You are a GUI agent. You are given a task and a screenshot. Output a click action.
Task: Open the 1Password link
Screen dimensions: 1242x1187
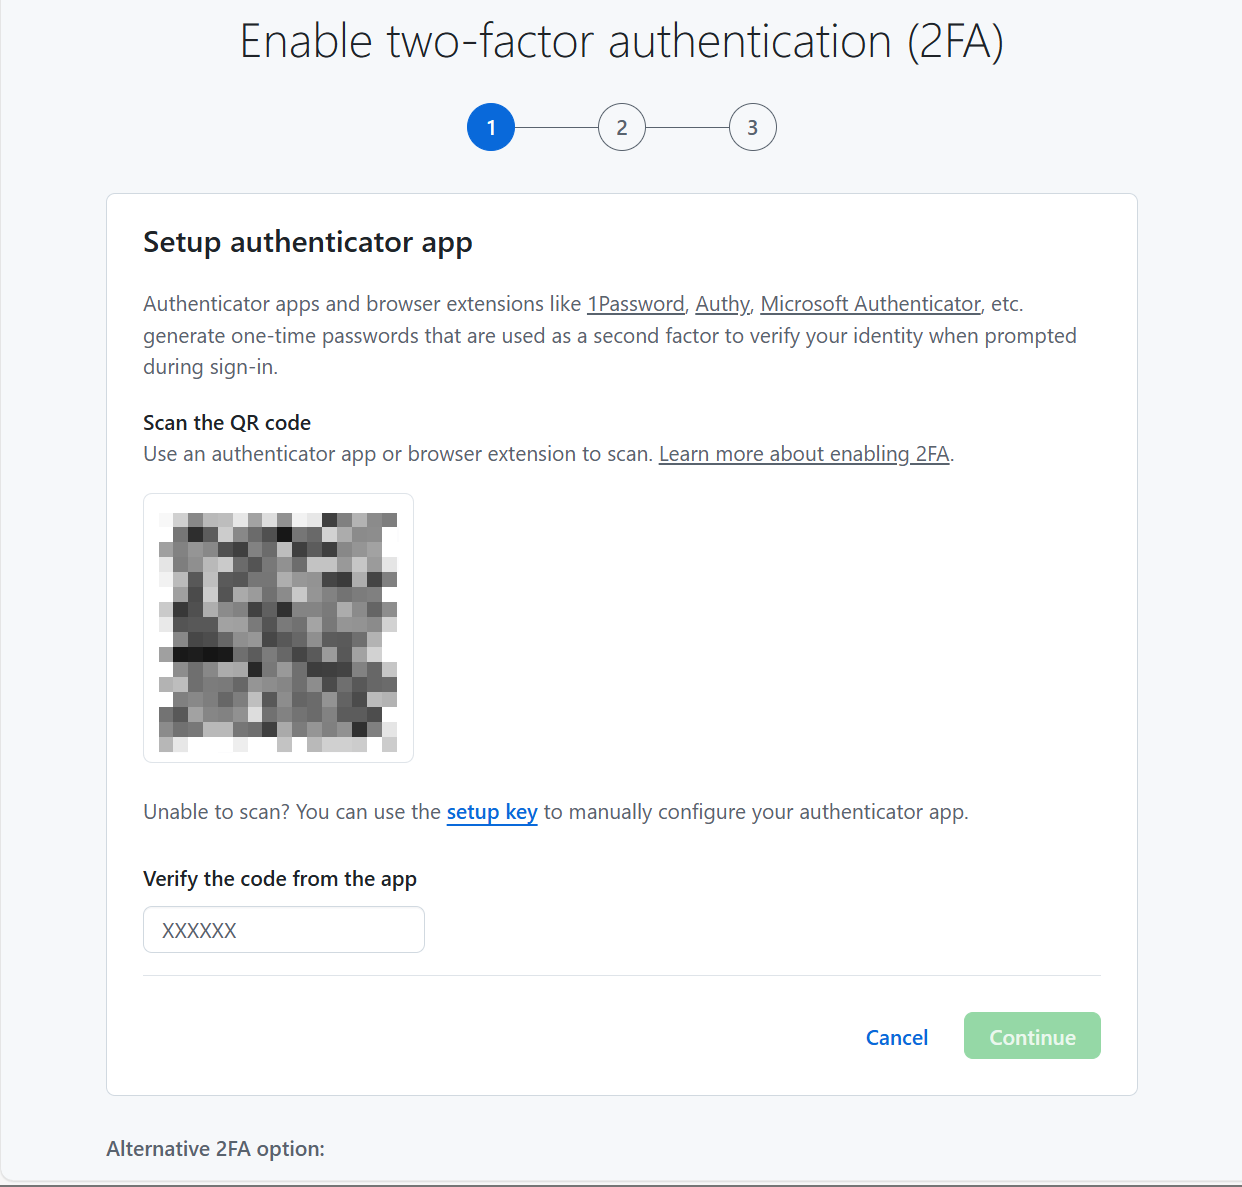click(636, 304)
